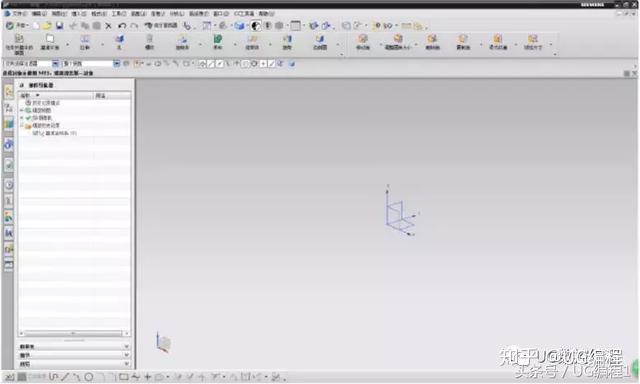Viewport: 640px width, 384px height.
Task: Open the GC工具箱 menu
Action: (244, 14)
